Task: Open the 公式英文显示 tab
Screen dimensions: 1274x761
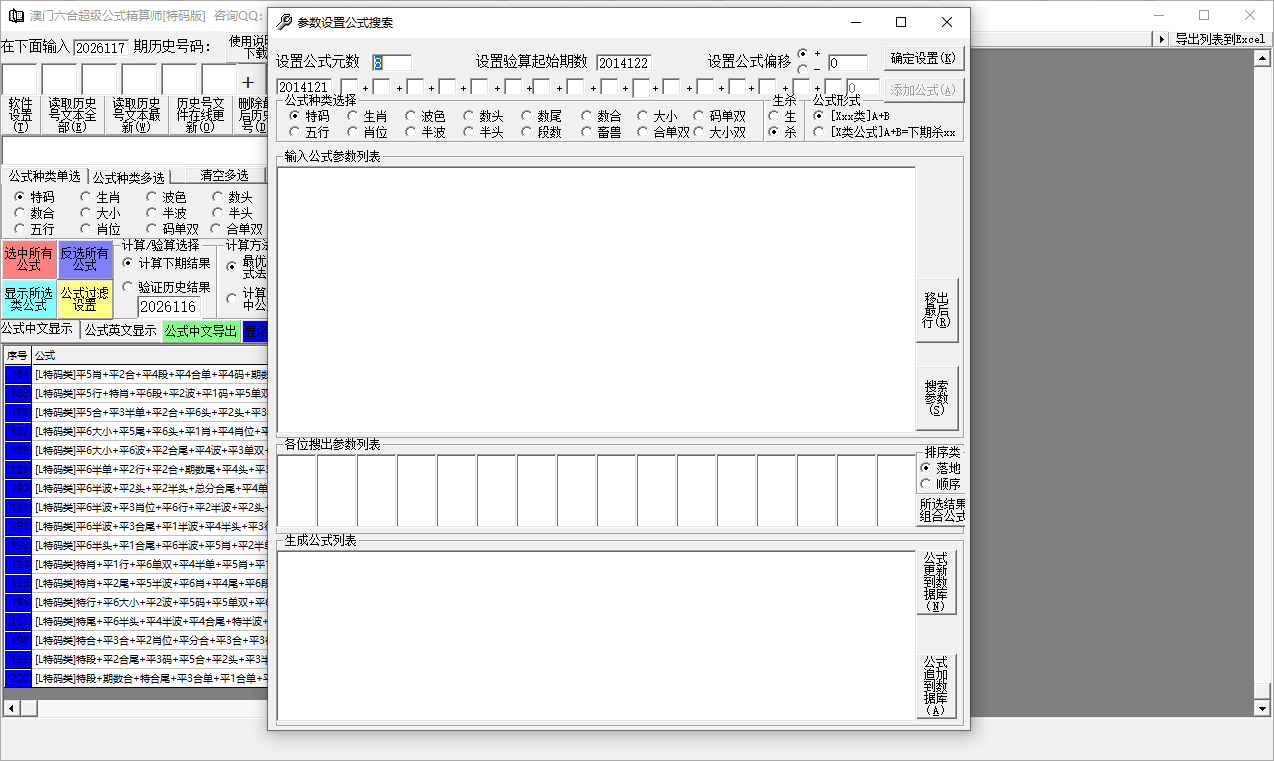Action: point(120,331)
